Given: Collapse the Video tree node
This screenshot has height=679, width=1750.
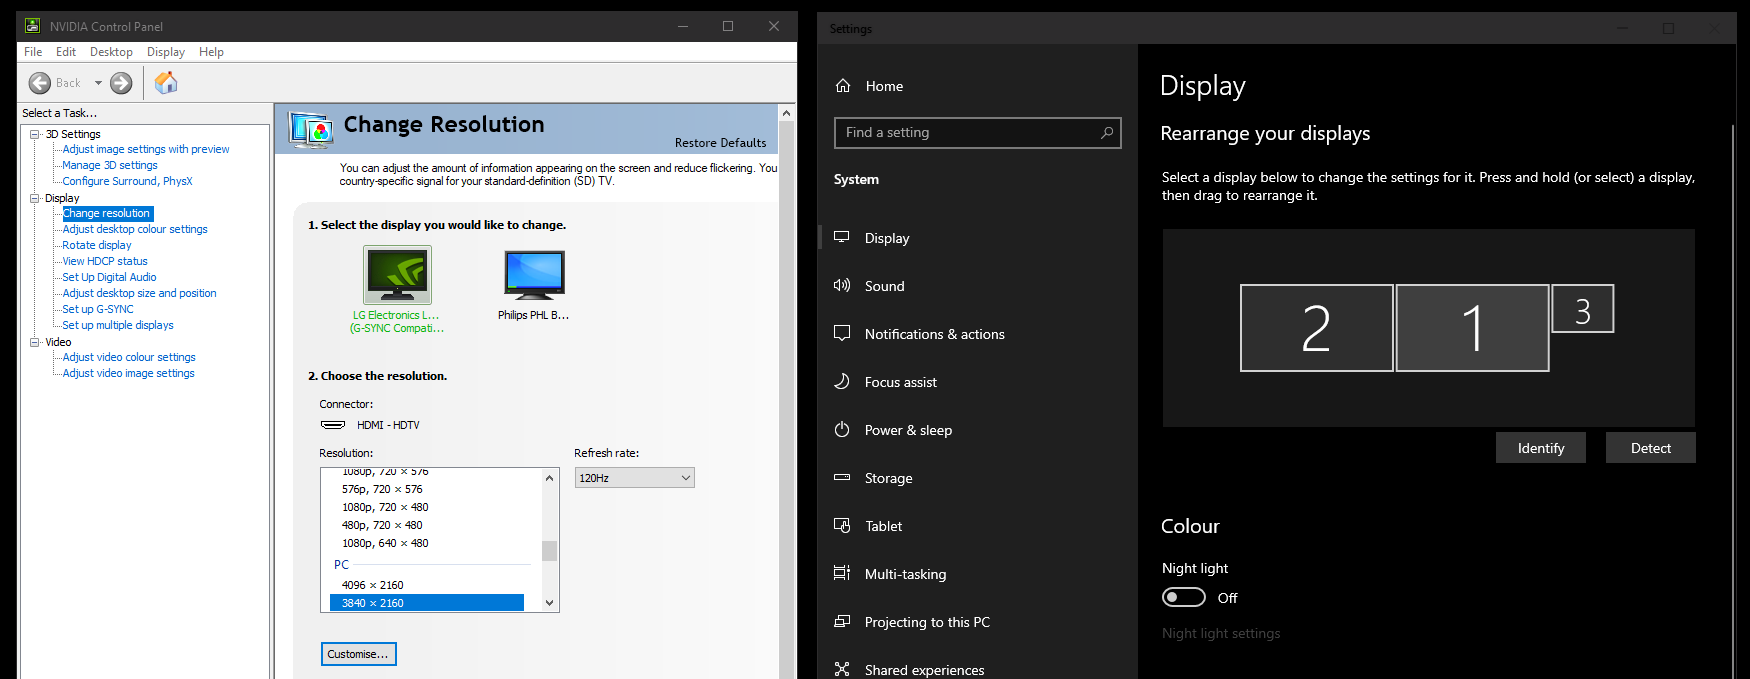Looking at the screenshot, I should click(x=35, y=342).
